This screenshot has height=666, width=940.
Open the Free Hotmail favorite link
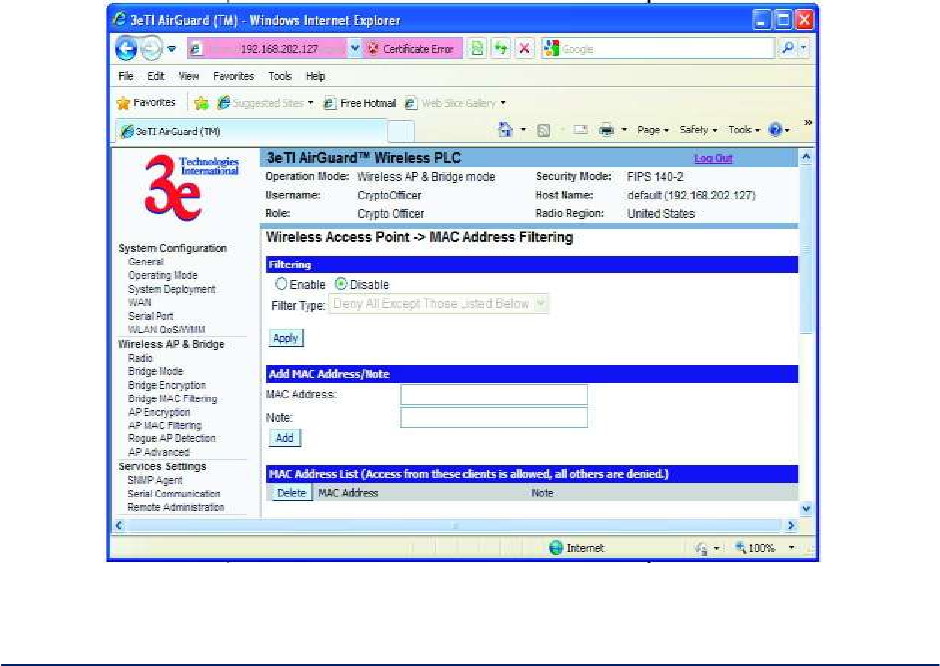pos(360,103)
